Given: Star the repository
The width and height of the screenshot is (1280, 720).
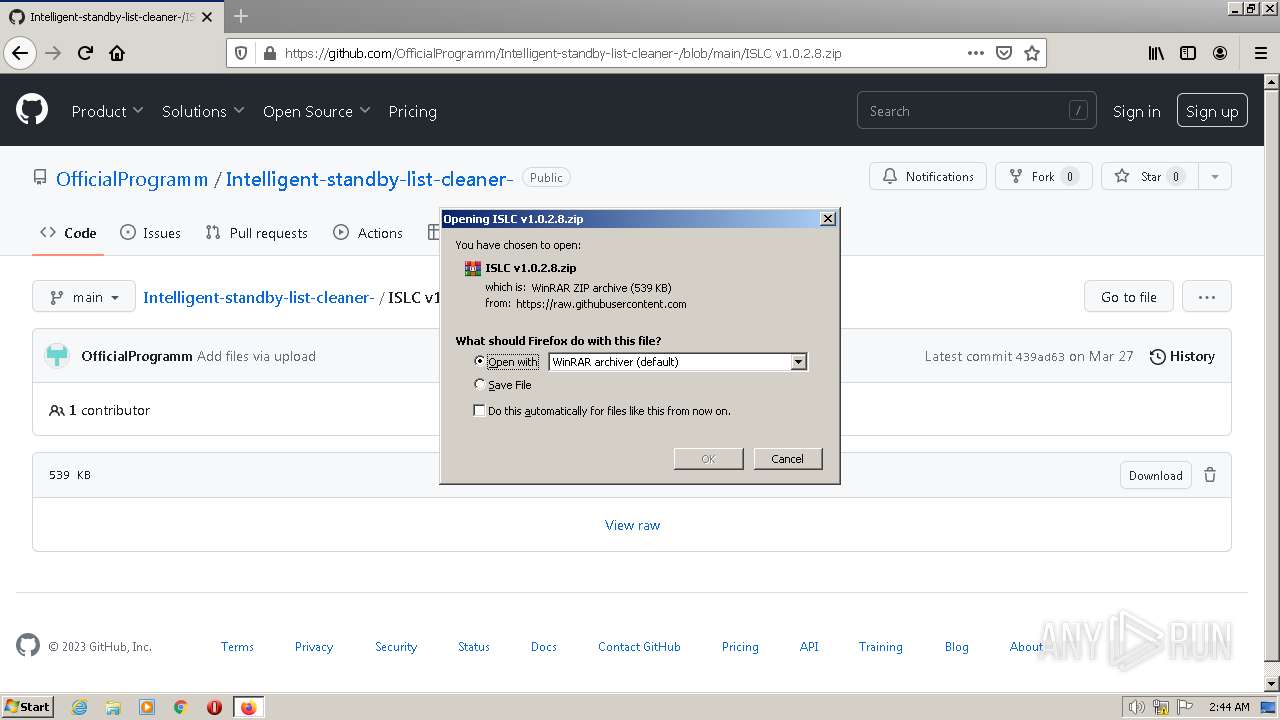Looking at the screenshot, I should coord(1150,177).
